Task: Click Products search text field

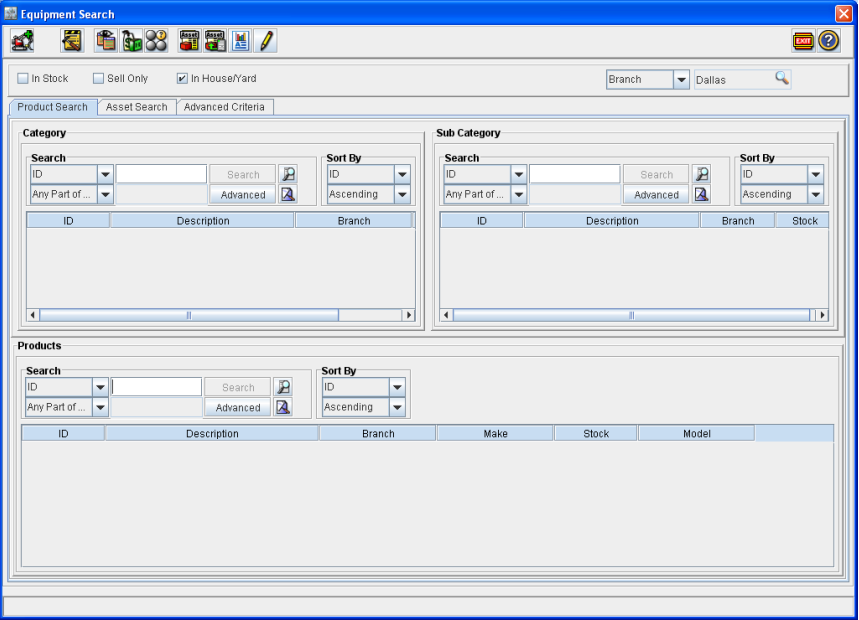Action: coord(156,387)
